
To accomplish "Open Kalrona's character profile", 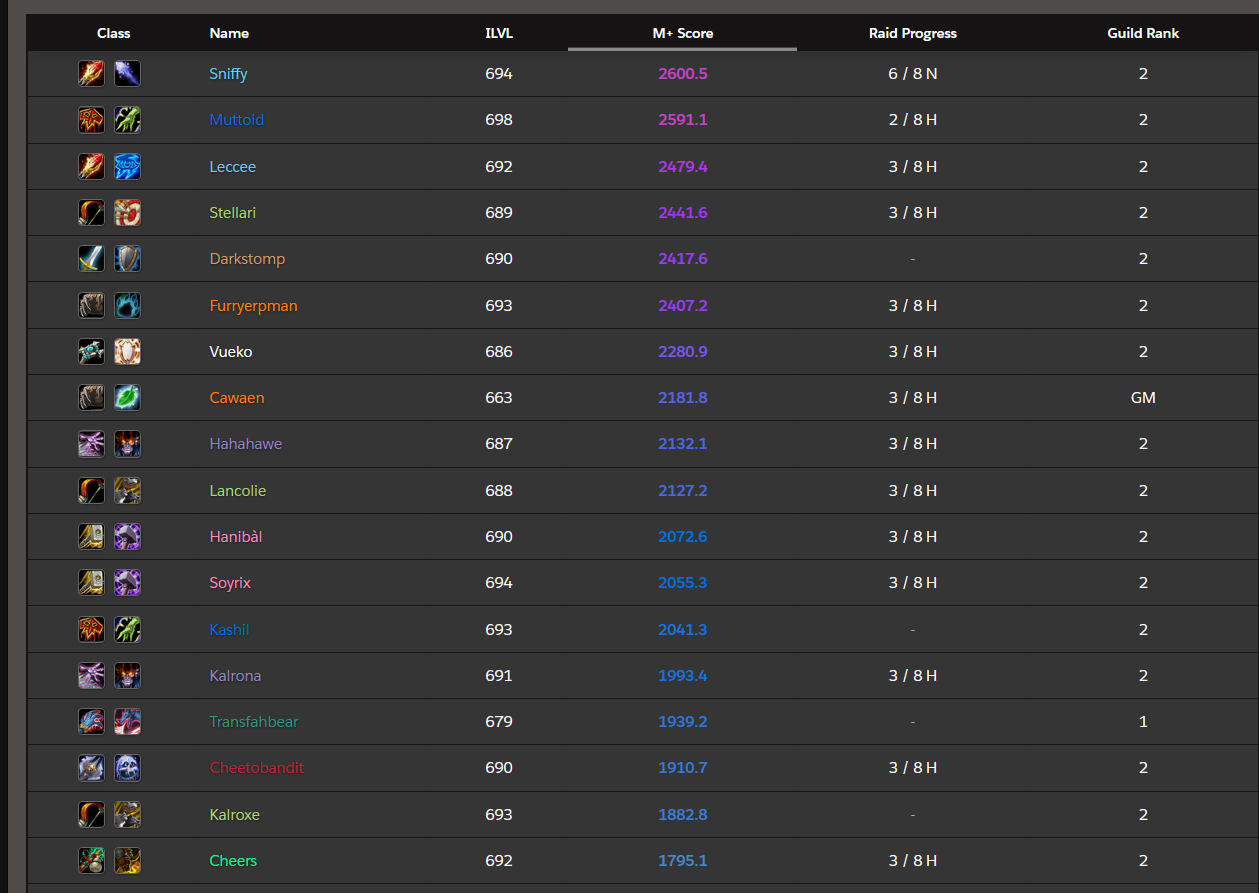I will pyautogui.click(x=235, y=675).
